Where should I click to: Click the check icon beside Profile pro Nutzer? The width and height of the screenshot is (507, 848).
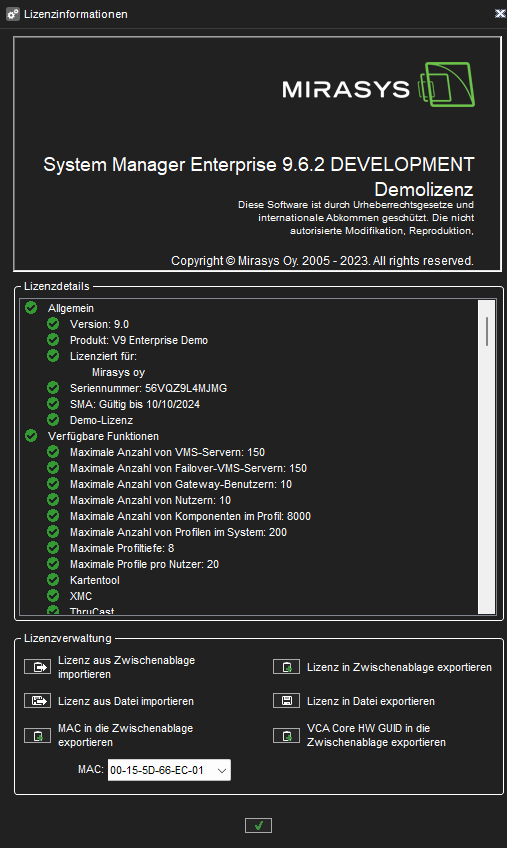[53, 564]
